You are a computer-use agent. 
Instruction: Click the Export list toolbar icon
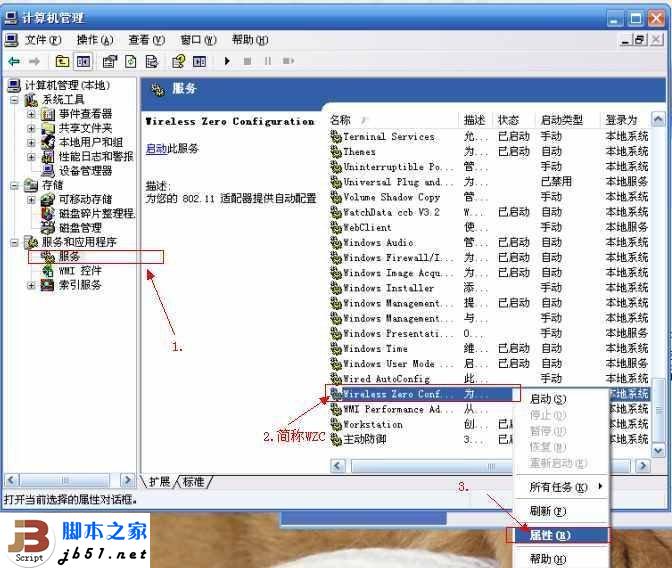(x=151, y=62)
